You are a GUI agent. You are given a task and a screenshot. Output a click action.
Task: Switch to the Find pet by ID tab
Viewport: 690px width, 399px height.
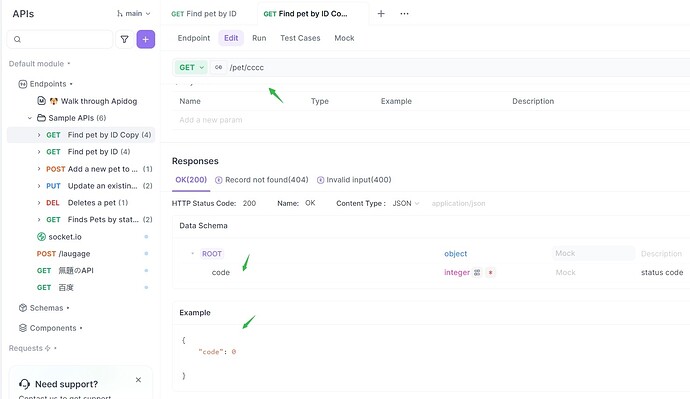(x=204, y=14)
